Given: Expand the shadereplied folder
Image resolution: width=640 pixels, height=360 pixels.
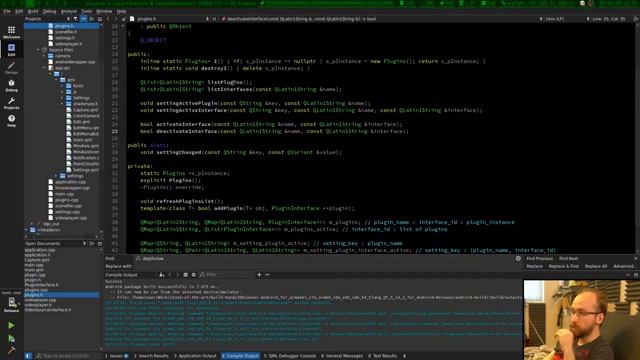Looking at the screenshot, I should click(x=62, y=104).
